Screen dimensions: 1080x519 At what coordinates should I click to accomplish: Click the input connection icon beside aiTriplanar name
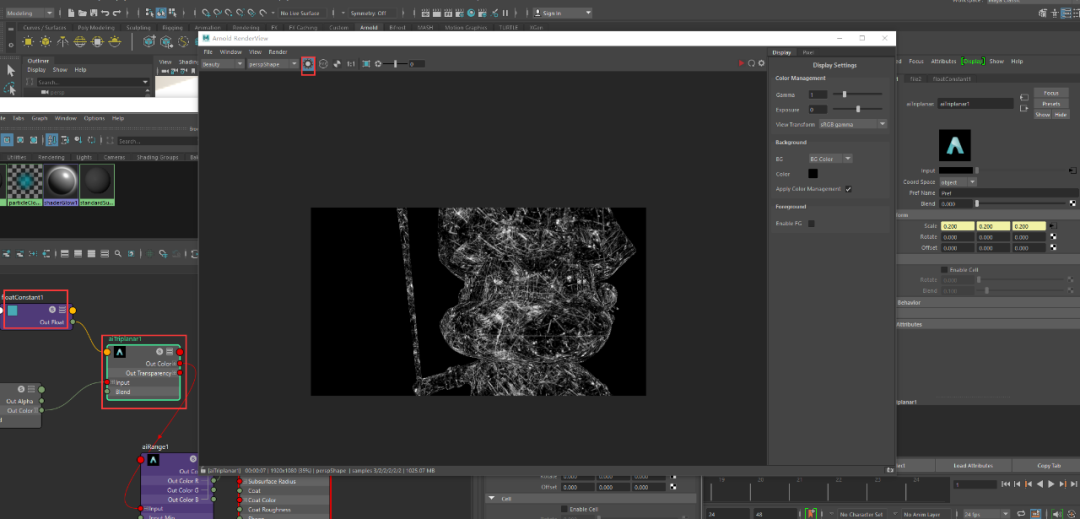[x=1024, y=97]
